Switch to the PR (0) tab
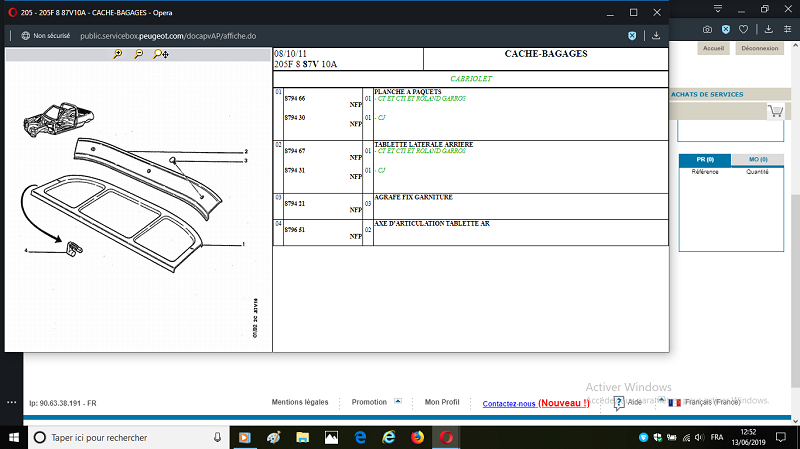The image size is (800, 449). [705, 160]
